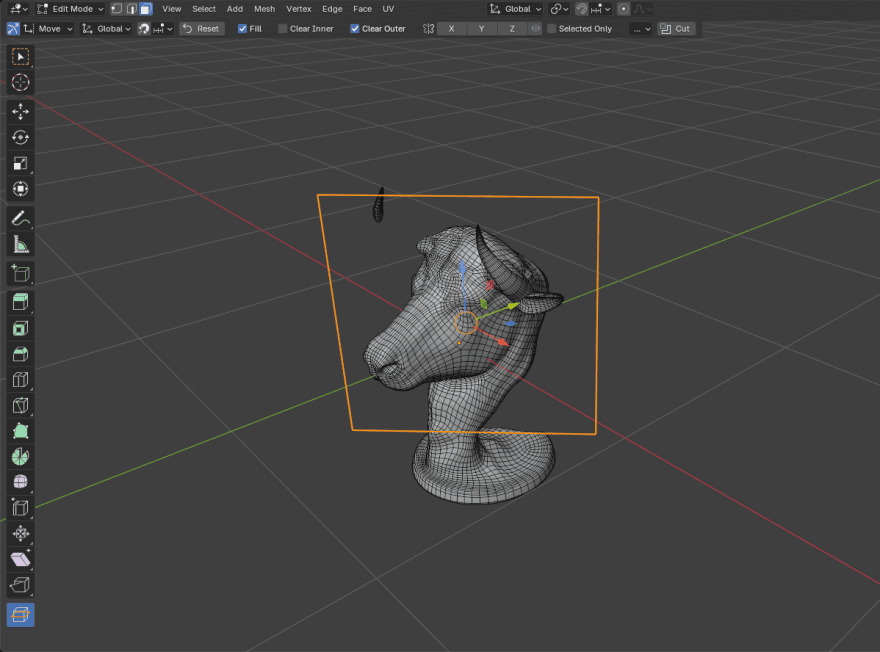Click the Cut button

[676, 29]
